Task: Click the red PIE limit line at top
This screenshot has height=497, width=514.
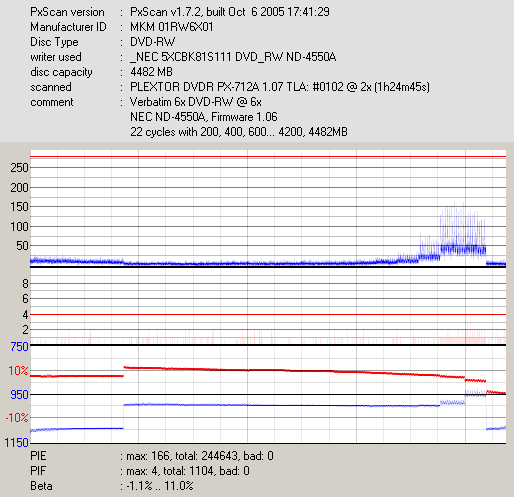Action: [268, 156]
